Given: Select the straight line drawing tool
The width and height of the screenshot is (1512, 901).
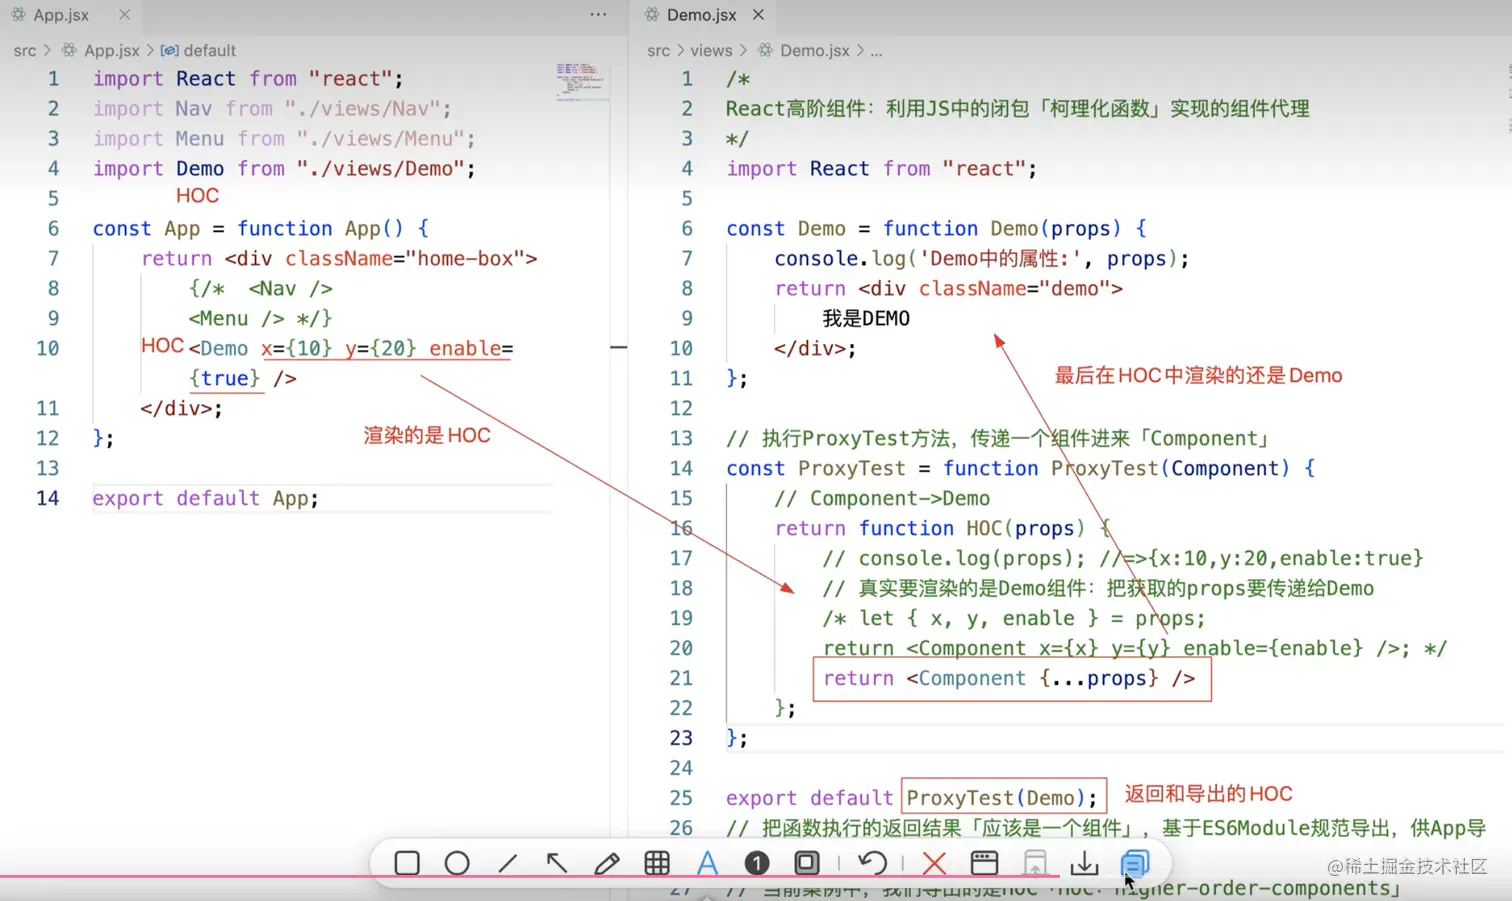Looking at the screenshot, I should [508, 863].
